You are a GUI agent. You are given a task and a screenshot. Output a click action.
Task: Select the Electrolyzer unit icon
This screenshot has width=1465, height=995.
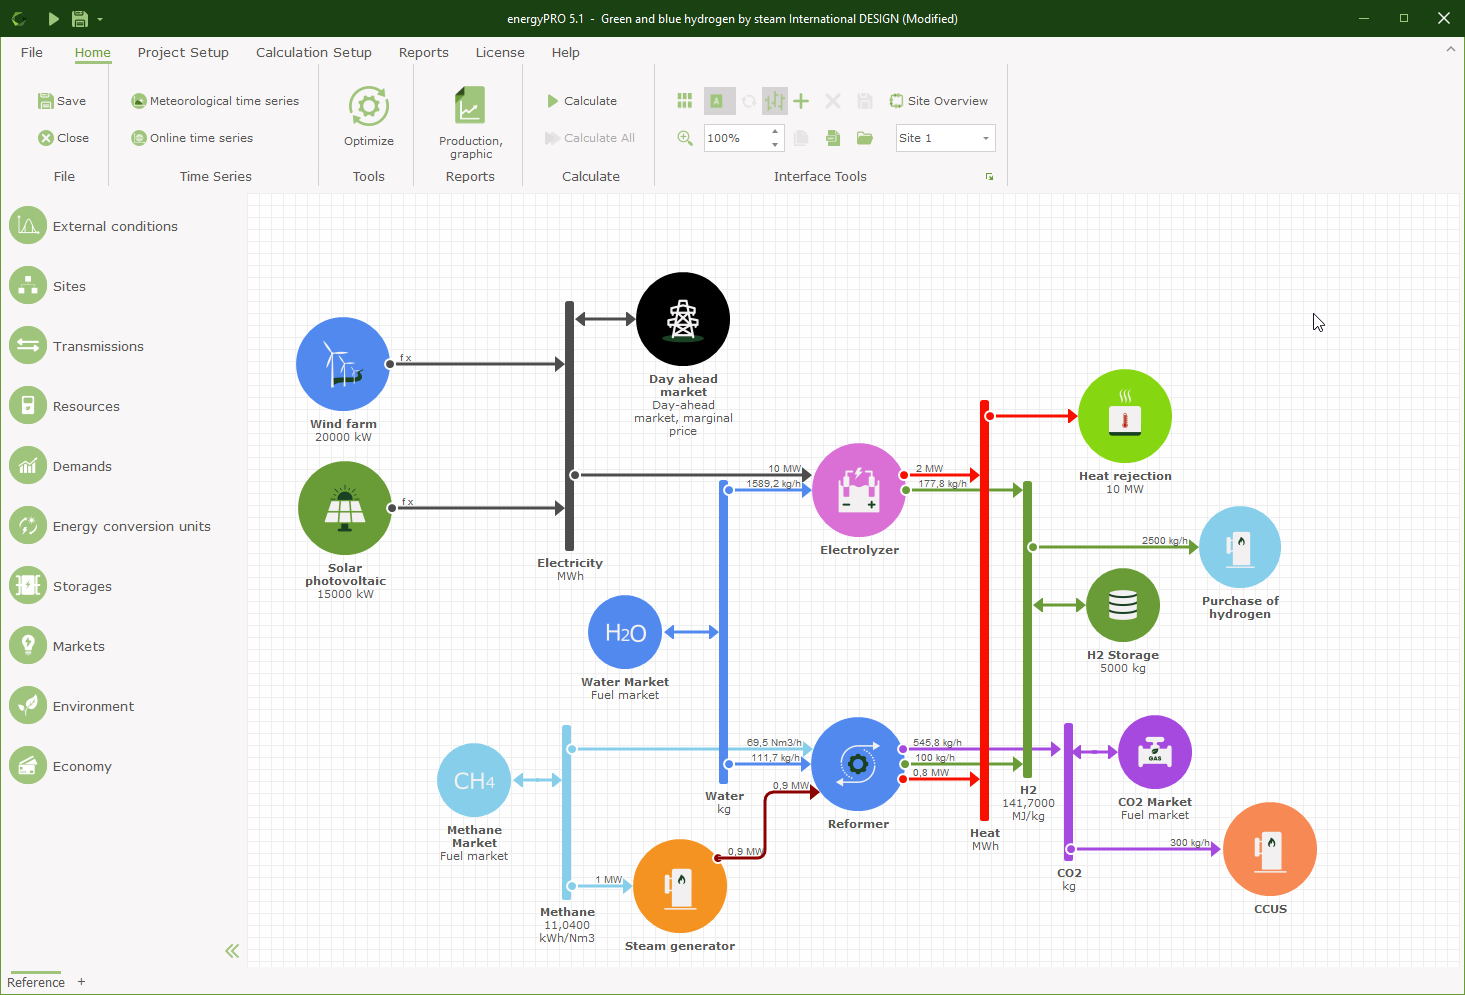click(859, 490)
